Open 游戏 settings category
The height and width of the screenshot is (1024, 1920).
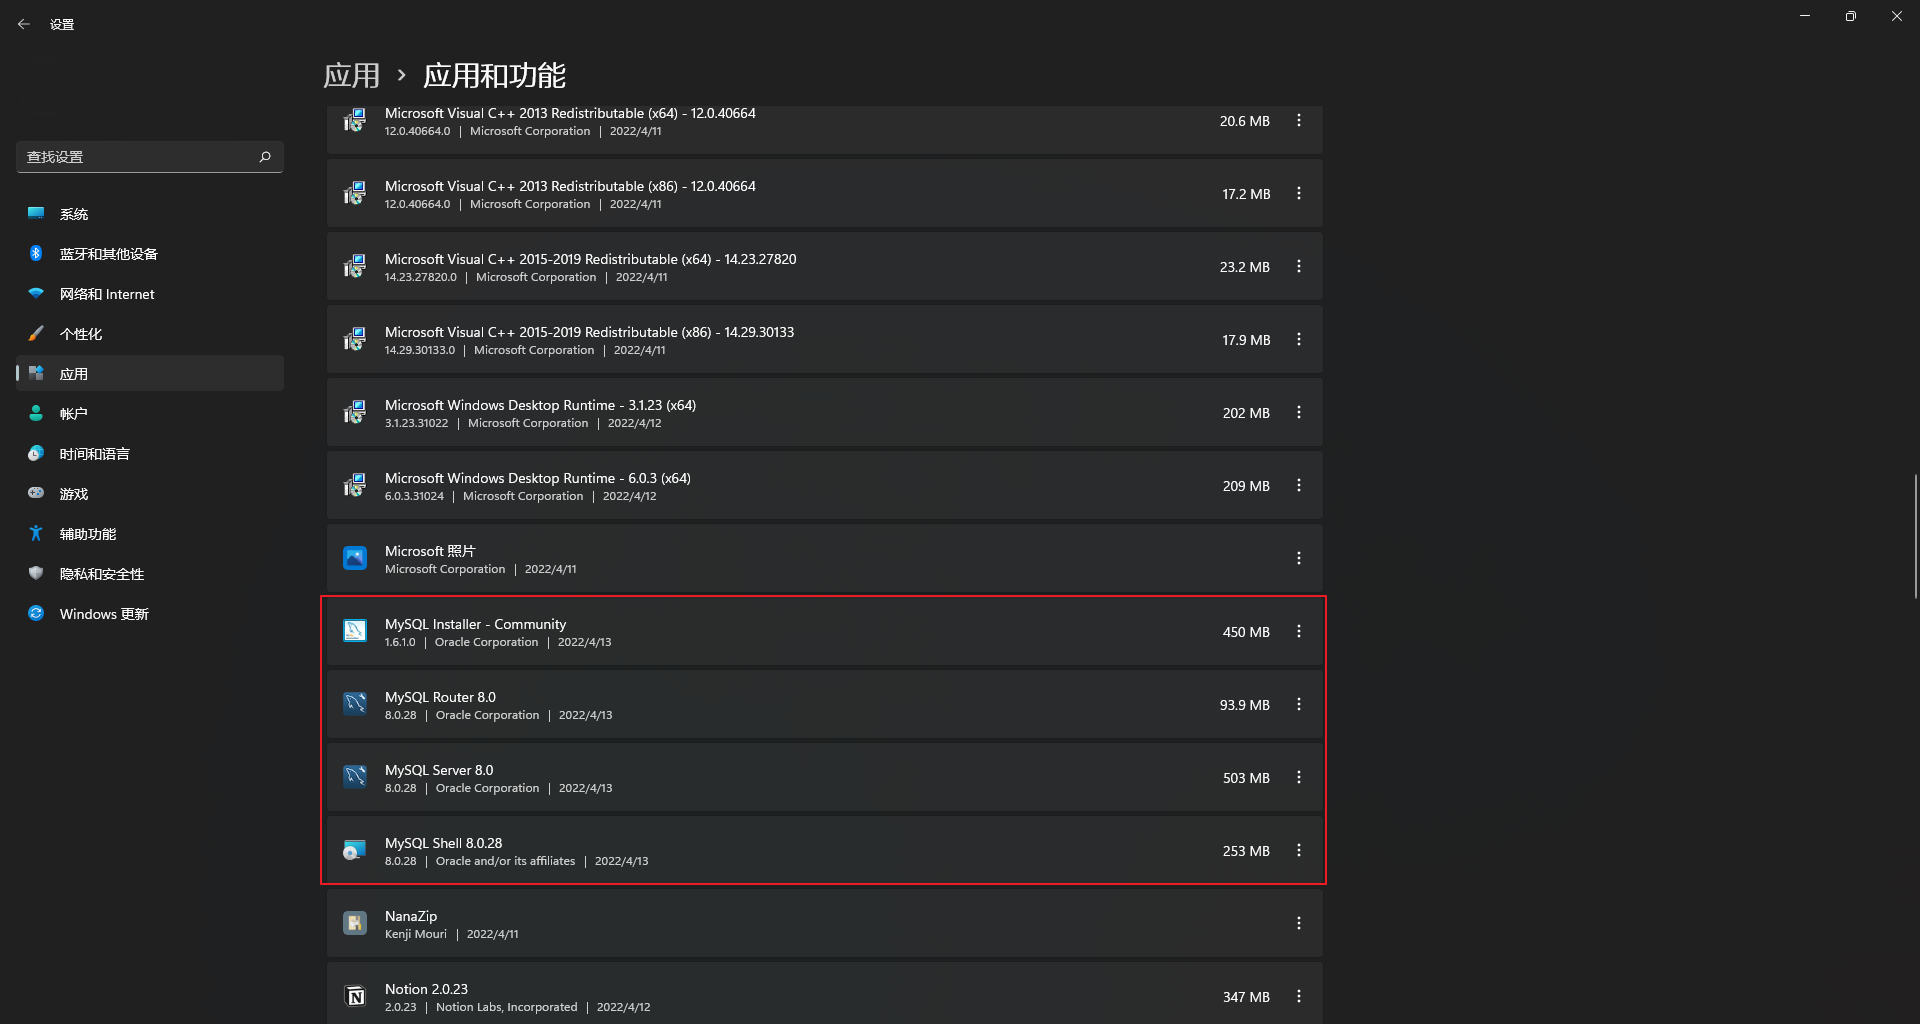(150, 494)
